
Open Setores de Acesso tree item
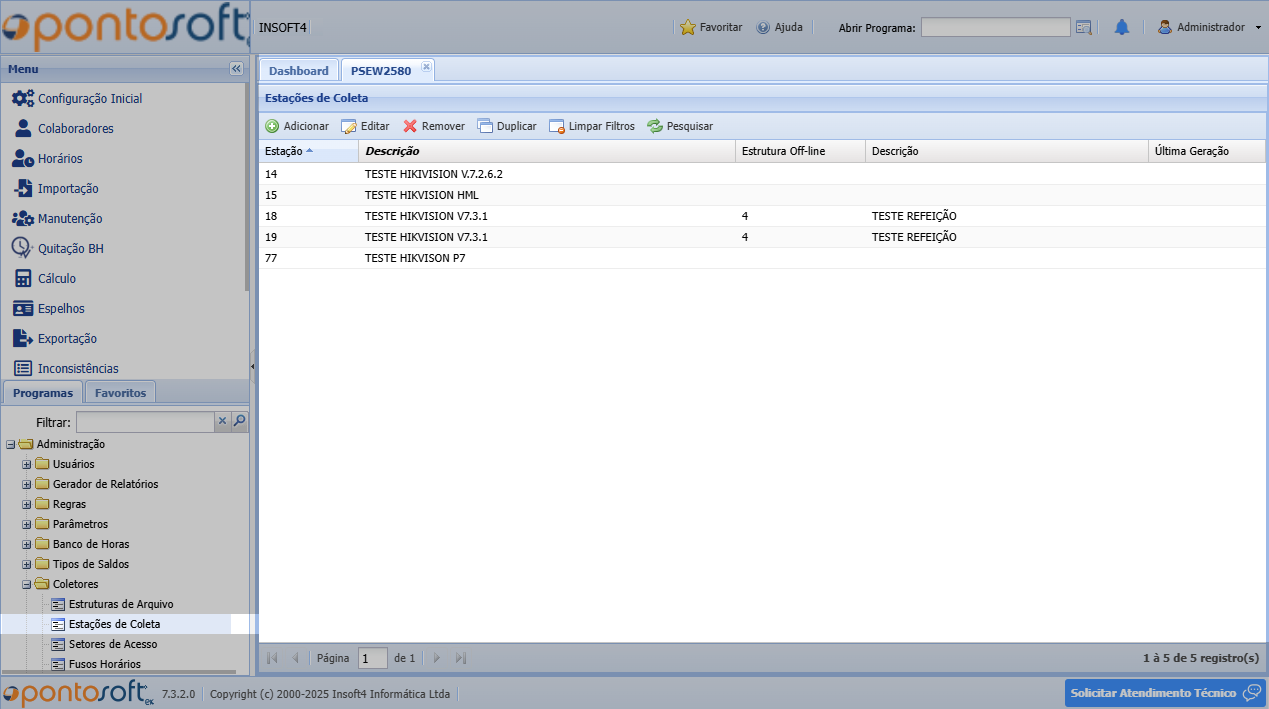click(x=113, y=644)
